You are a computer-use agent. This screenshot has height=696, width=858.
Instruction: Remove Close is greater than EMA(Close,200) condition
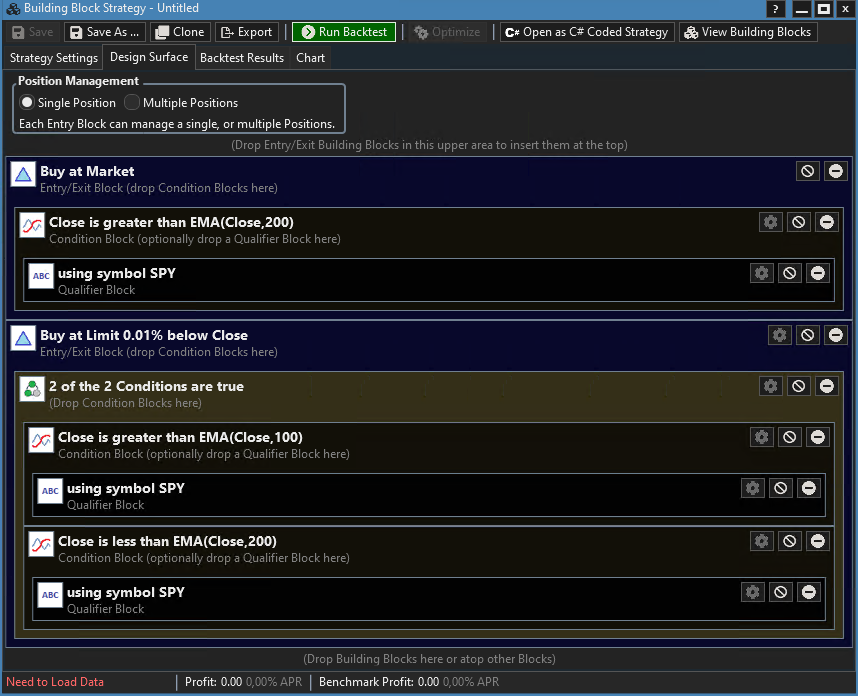click(x=827, y=222)
